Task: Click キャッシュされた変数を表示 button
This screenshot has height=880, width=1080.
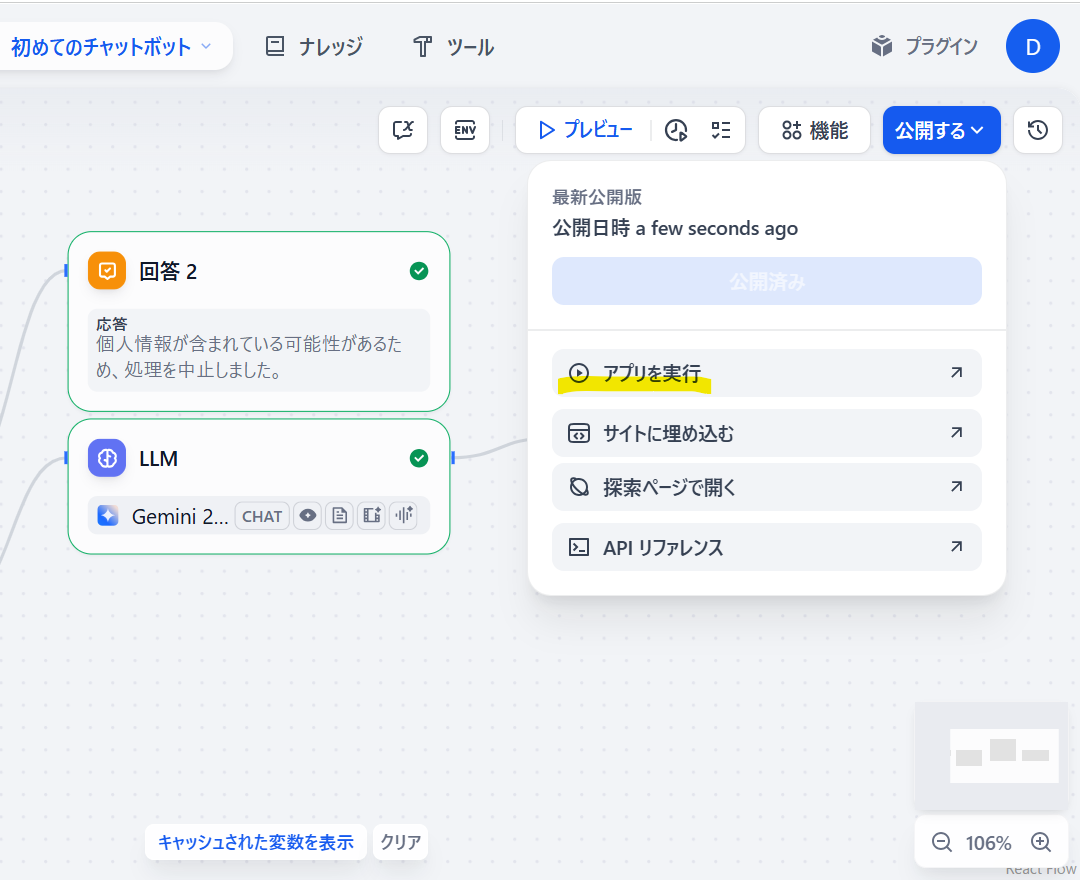Action: 256,842
